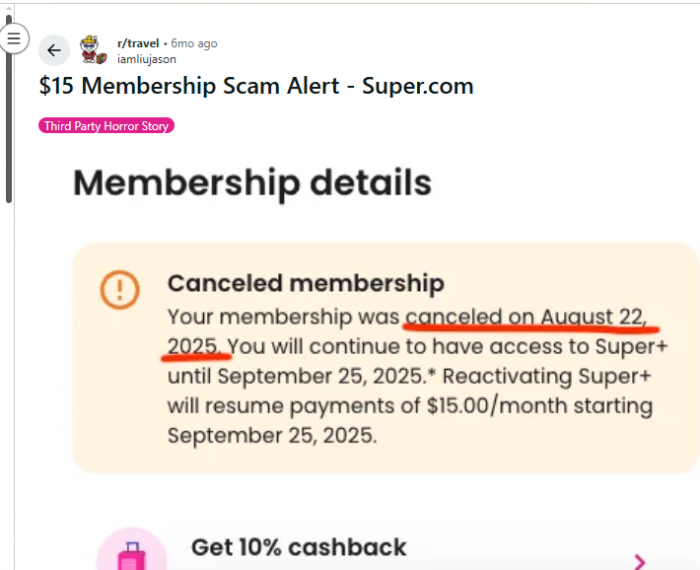Open the hamburger sidebar menu icon
The height and width of the screenshot is (570, 700).
coord(13,38)
